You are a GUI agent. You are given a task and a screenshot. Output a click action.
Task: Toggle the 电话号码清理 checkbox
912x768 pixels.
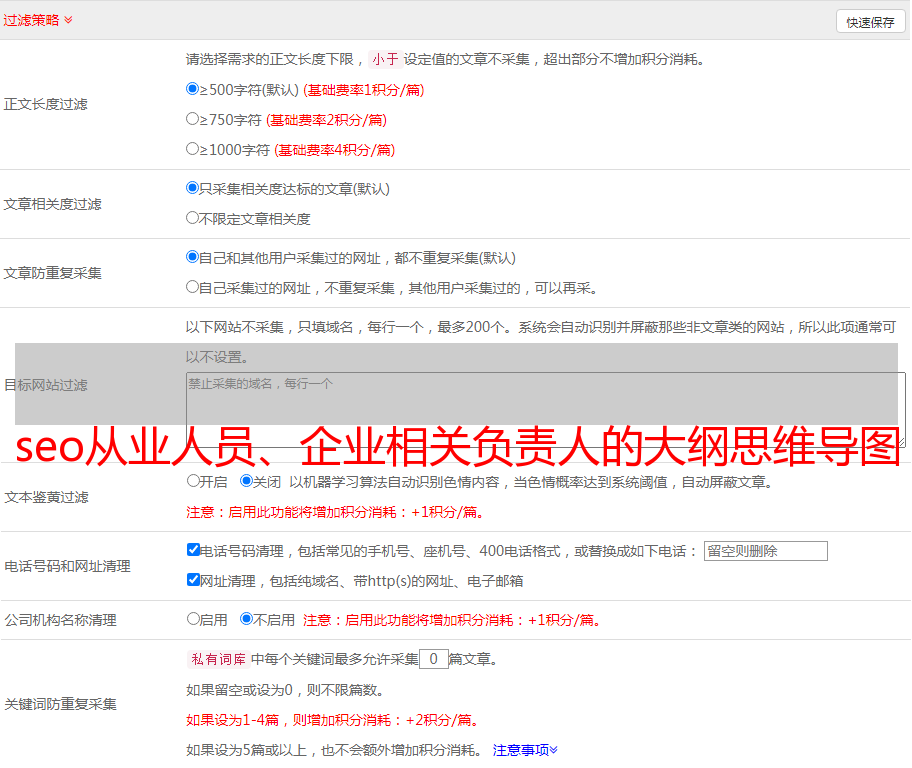(193, 550)
